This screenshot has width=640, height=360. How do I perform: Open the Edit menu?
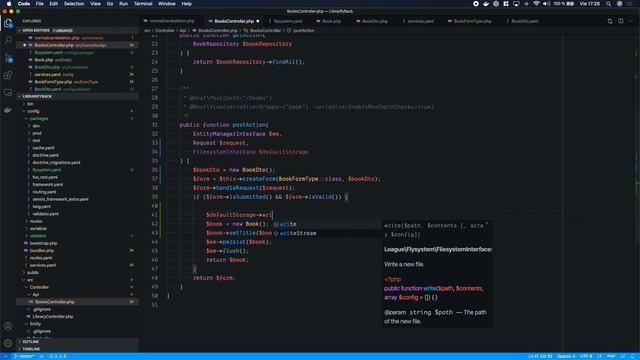click(x=53, y=4)
